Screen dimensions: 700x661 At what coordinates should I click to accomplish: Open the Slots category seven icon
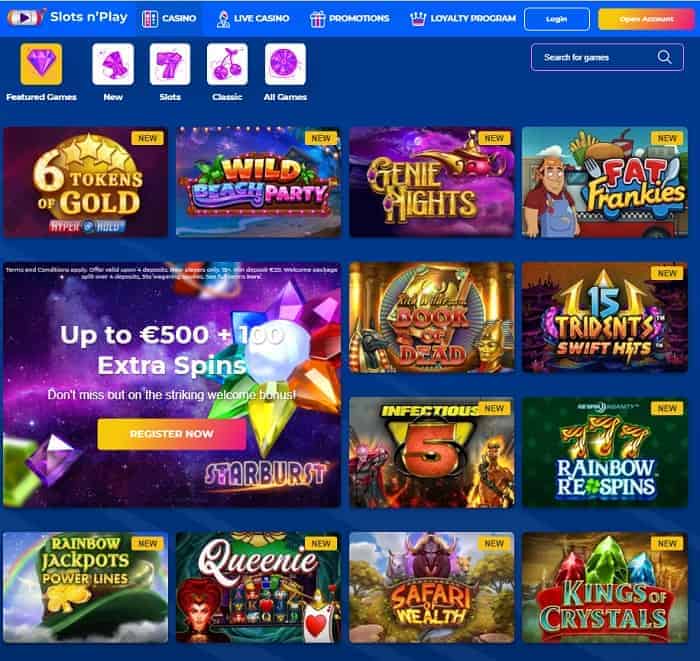click(170, 64)
